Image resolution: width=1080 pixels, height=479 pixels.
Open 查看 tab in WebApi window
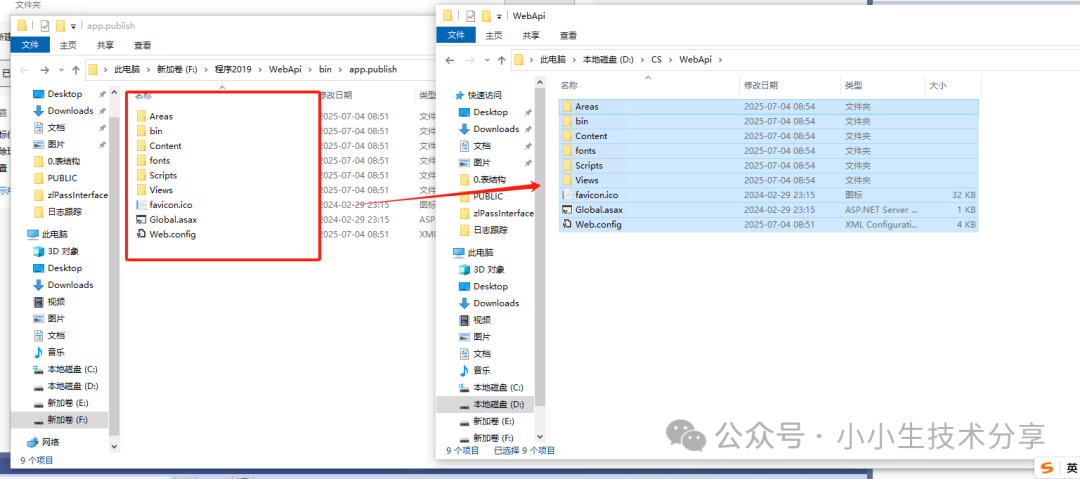[x=568, y=35]
